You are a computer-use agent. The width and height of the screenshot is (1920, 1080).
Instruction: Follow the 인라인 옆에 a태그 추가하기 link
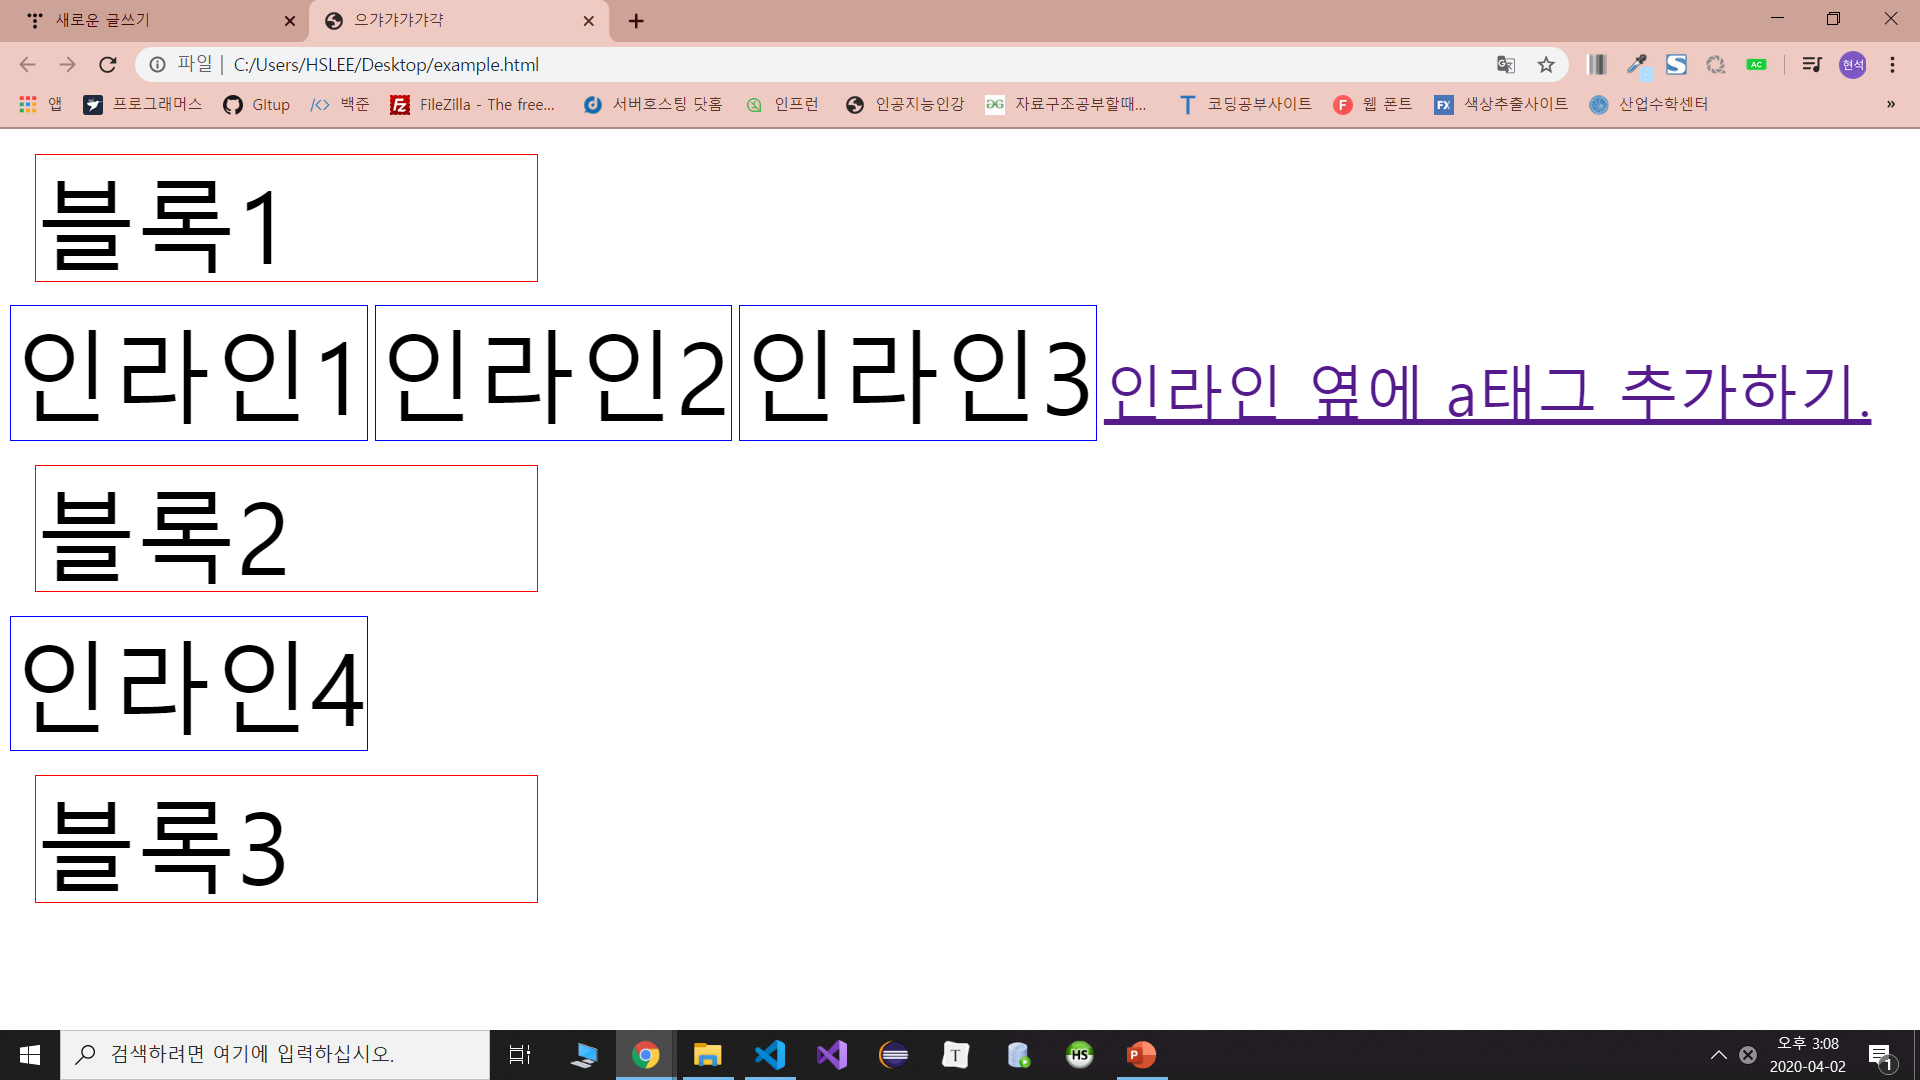[1487, 392]
